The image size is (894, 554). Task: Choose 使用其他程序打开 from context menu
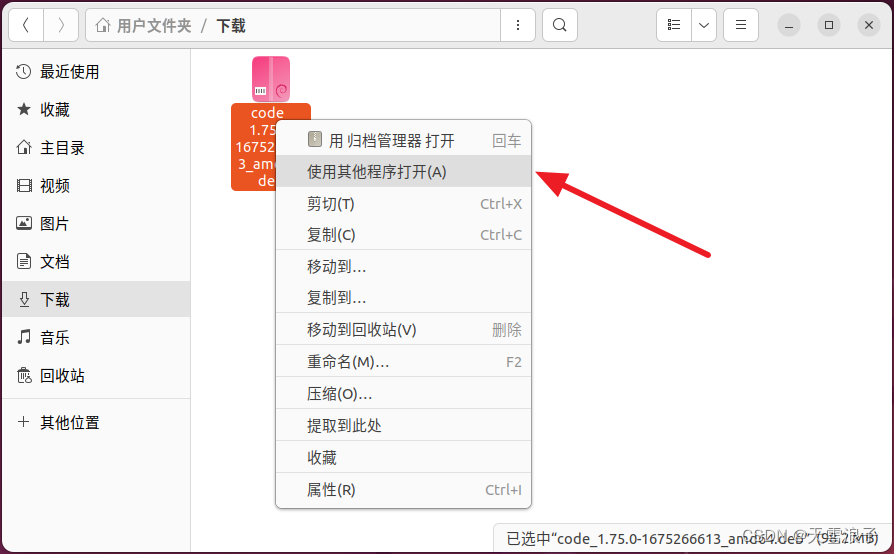pos(377,172)
